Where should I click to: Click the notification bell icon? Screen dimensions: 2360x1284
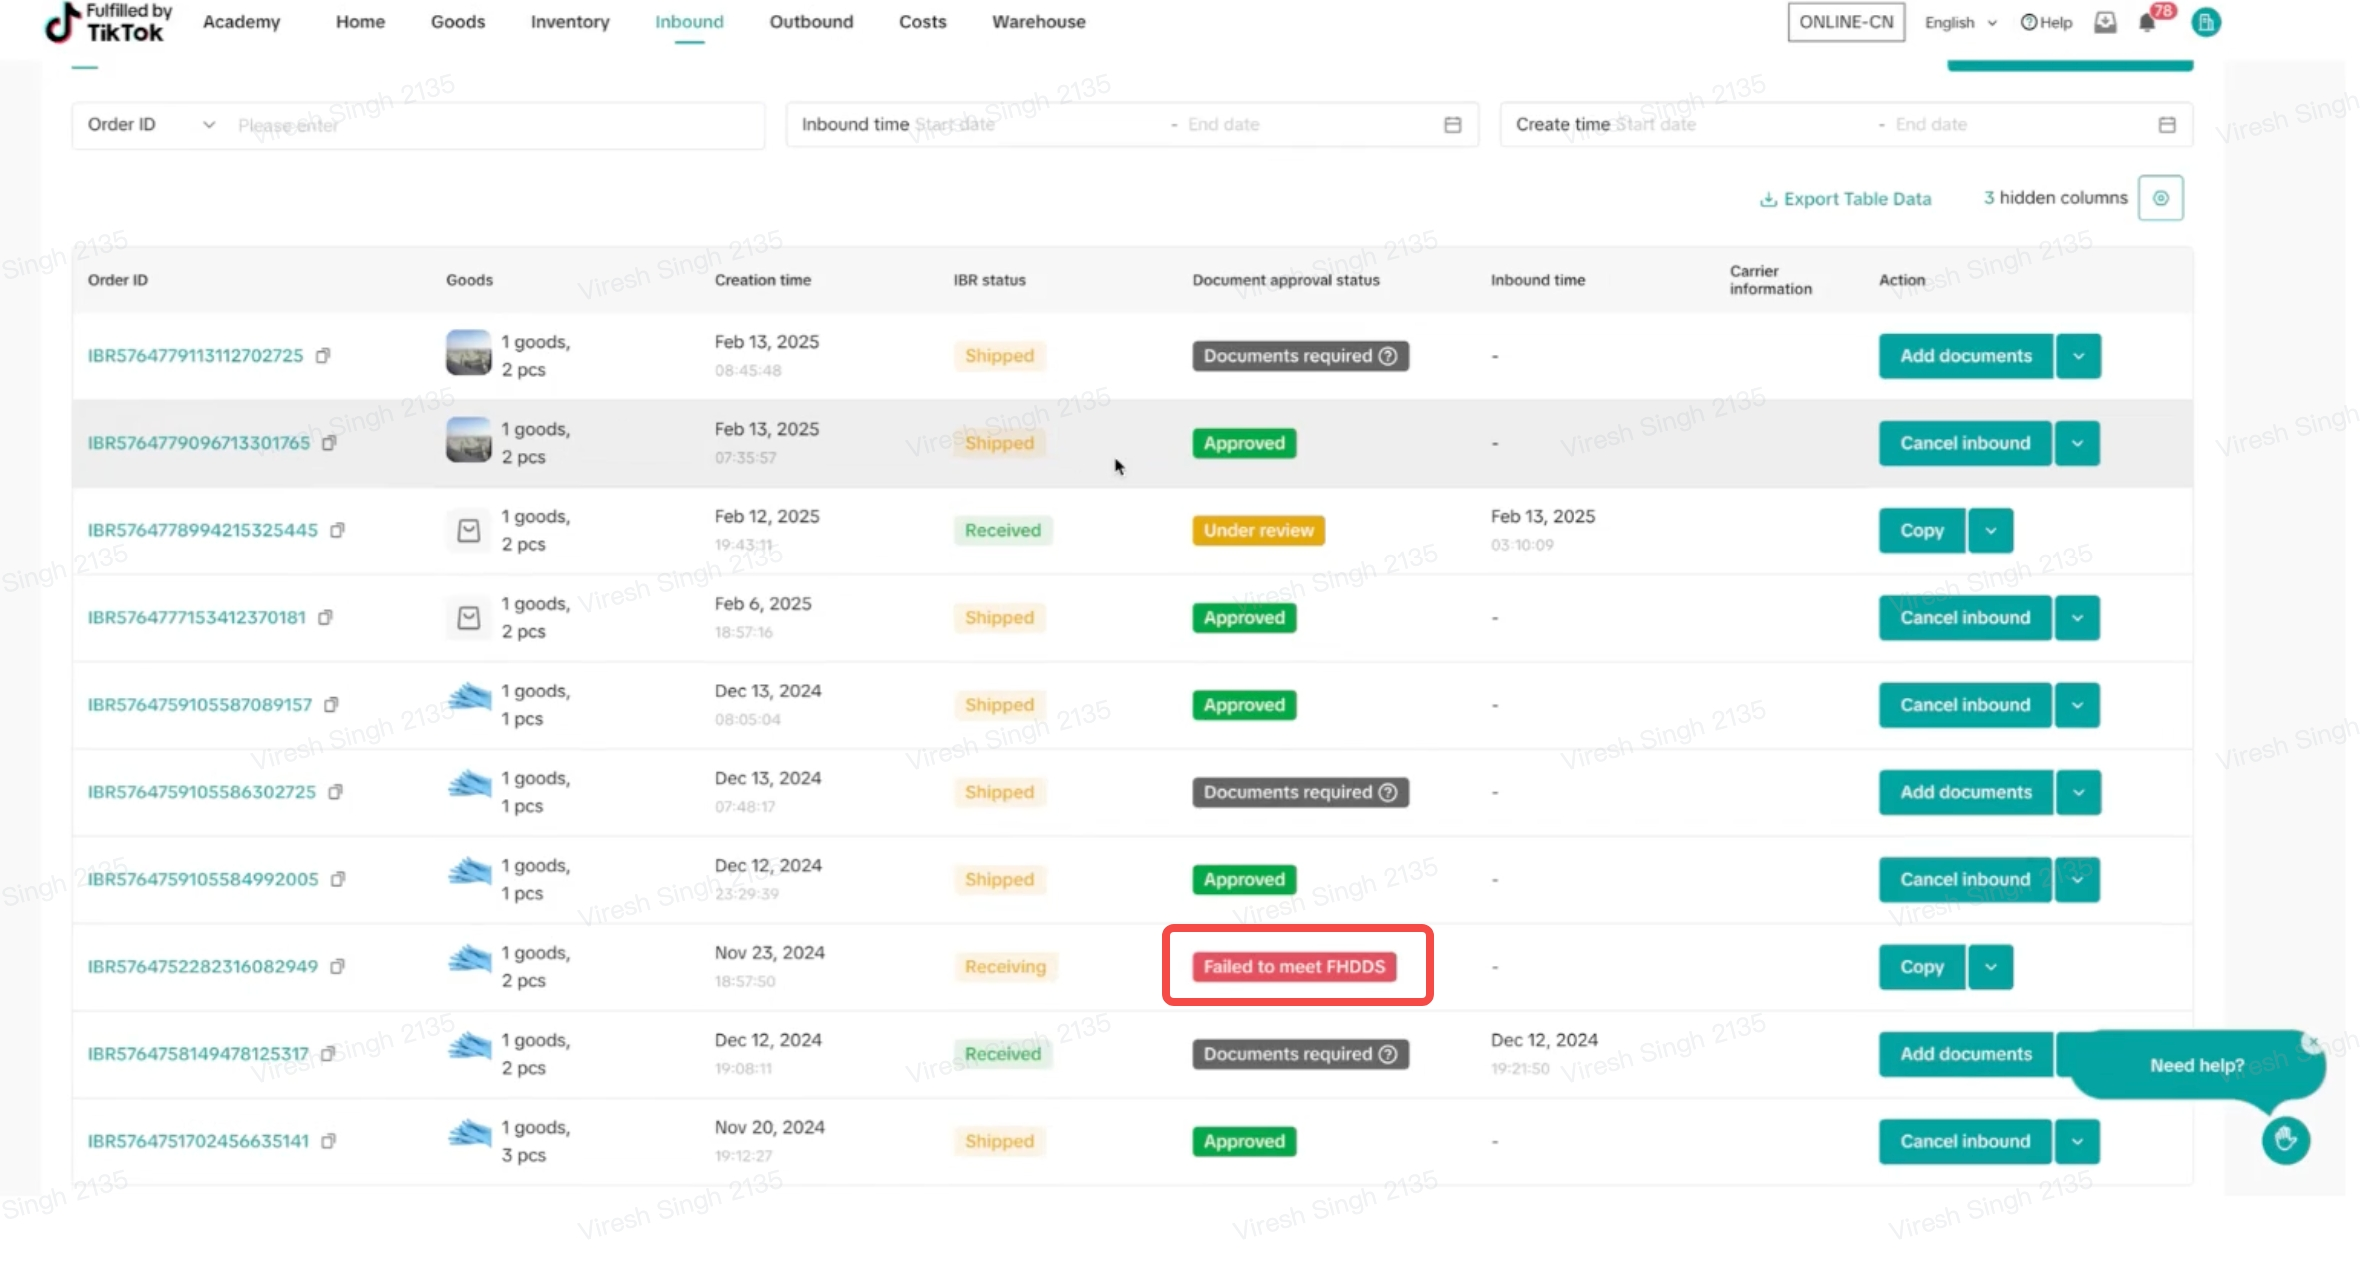pos(2147,23)
